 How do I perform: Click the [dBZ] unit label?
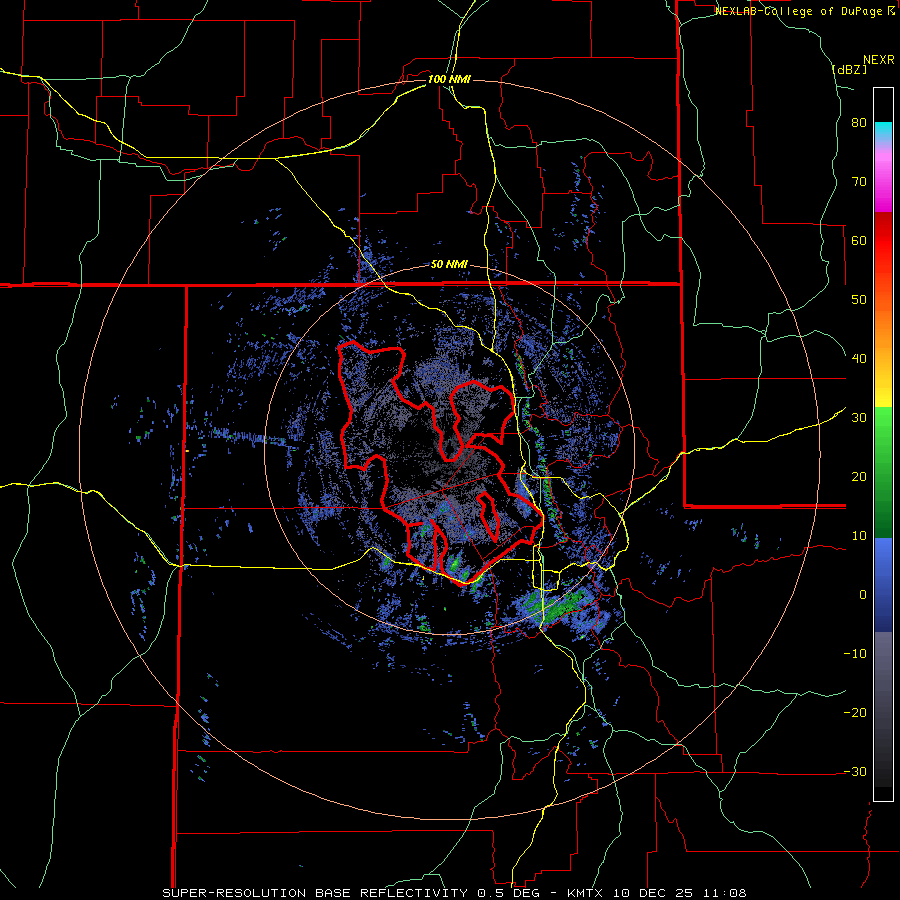click(849, 69)
